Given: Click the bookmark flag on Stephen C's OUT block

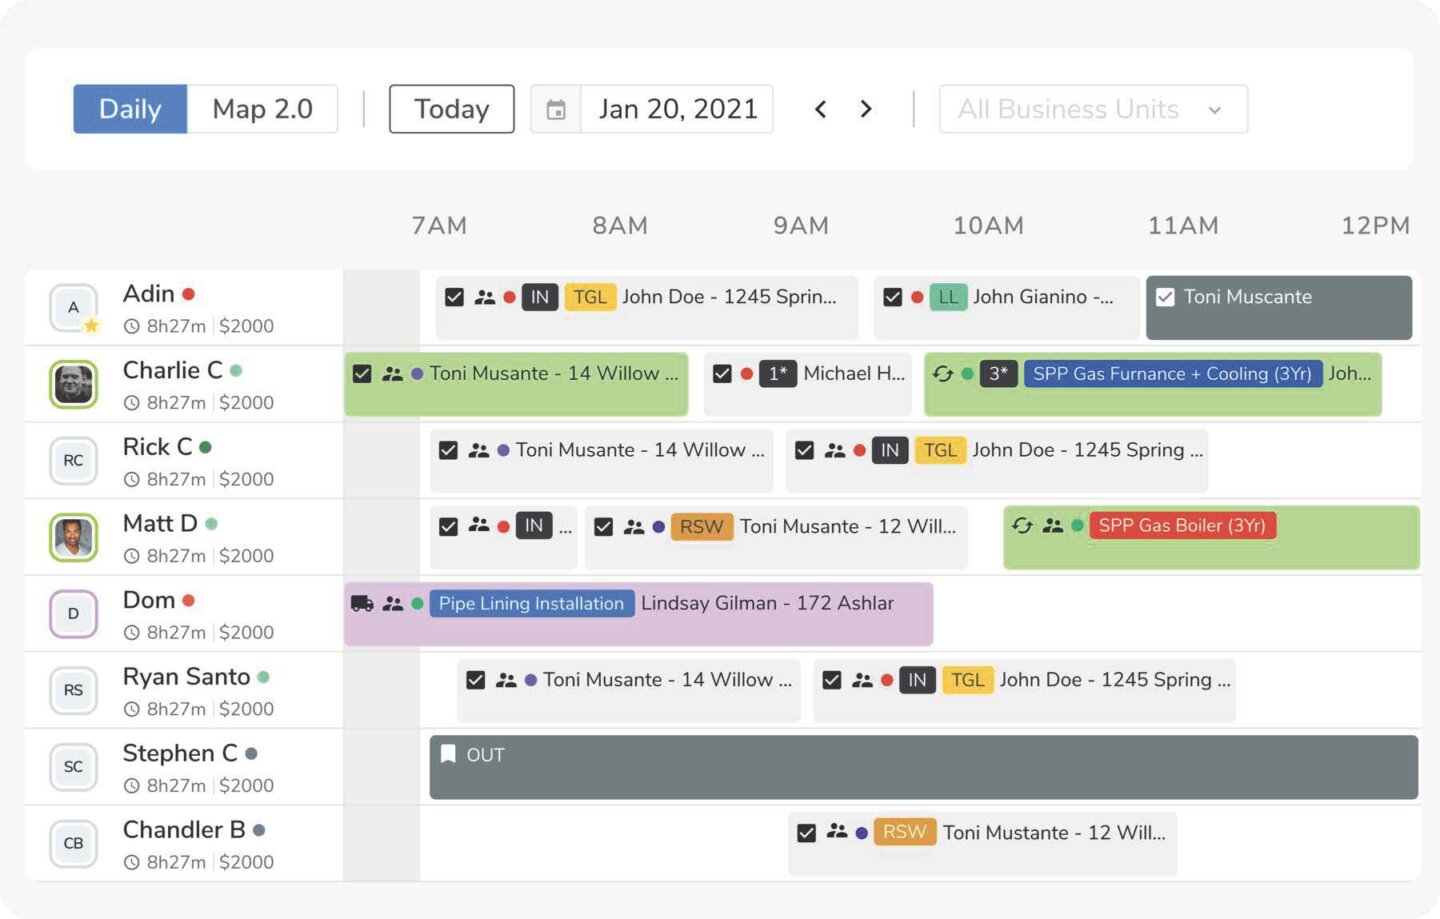Looking at the screenshot, I should coord(449,754).
